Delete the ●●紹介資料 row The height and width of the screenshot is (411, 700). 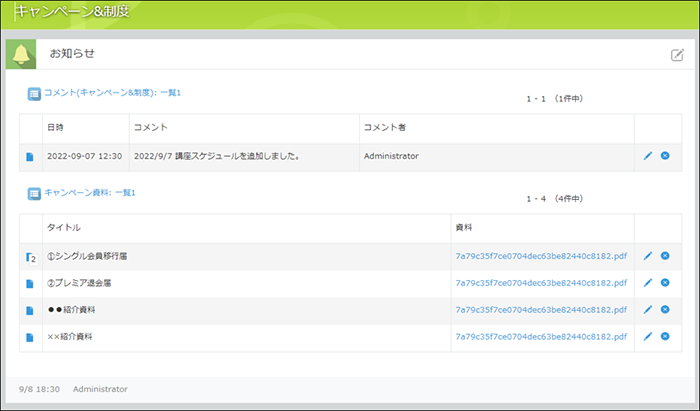[x=665, y=309]
